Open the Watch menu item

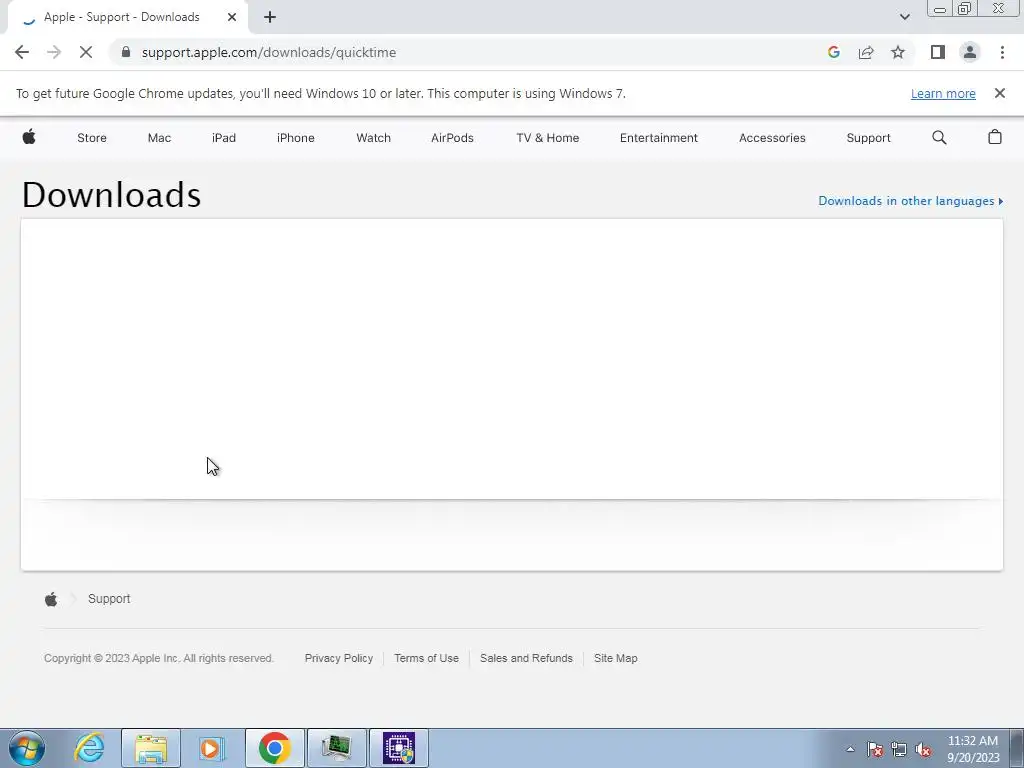tap(374, 138)
